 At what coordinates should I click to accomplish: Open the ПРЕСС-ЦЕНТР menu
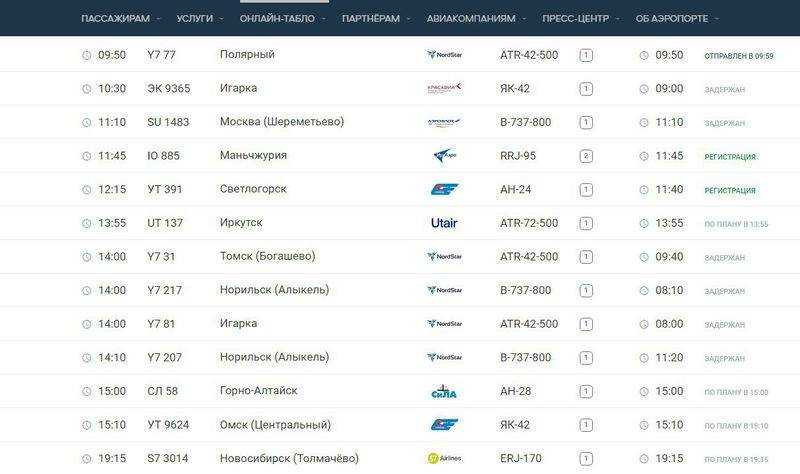(581, 18)
